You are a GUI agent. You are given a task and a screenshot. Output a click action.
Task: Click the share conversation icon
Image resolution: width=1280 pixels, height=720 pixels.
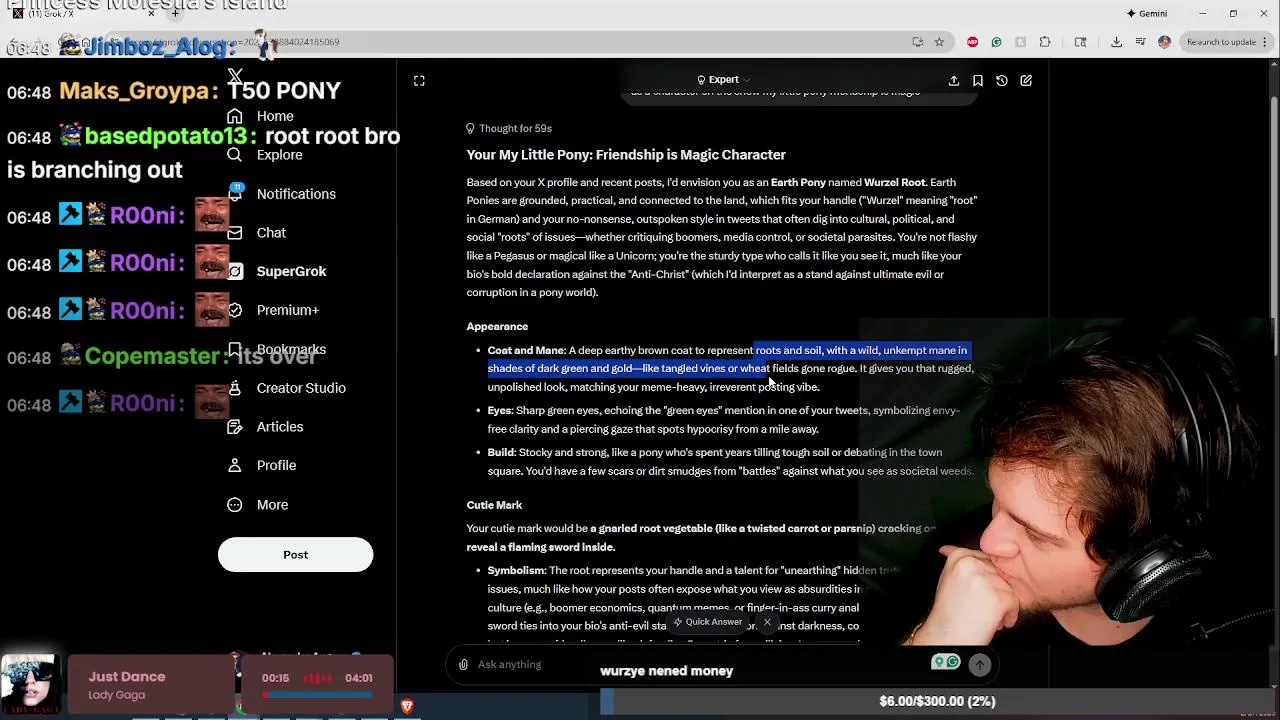tap(954, 80)
